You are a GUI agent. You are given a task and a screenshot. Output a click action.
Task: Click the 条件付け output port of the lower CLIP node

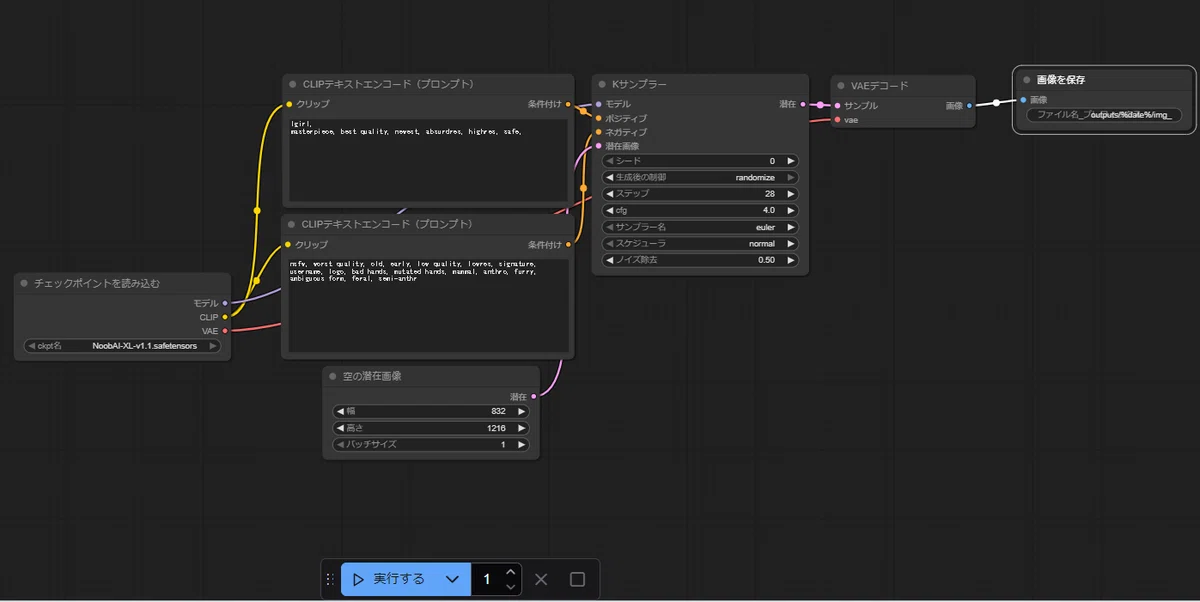[x=568, y=244]
